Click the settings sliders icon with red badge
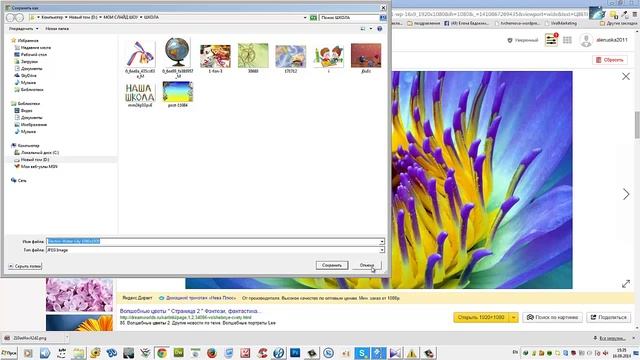Image resolution: width=640 pixels, height=360 pixels. (x=551, y=40)
